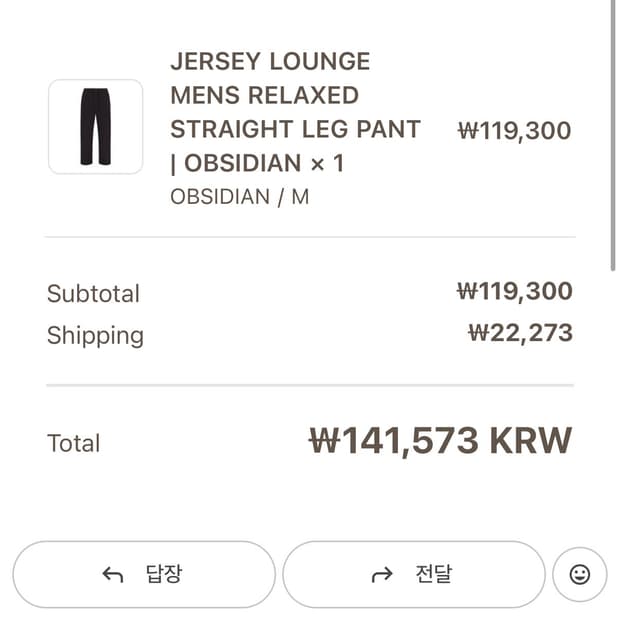Select the Subtotal amount ₩119,300
This screenshot has height=620, width=620.
[x=514, y=292]
